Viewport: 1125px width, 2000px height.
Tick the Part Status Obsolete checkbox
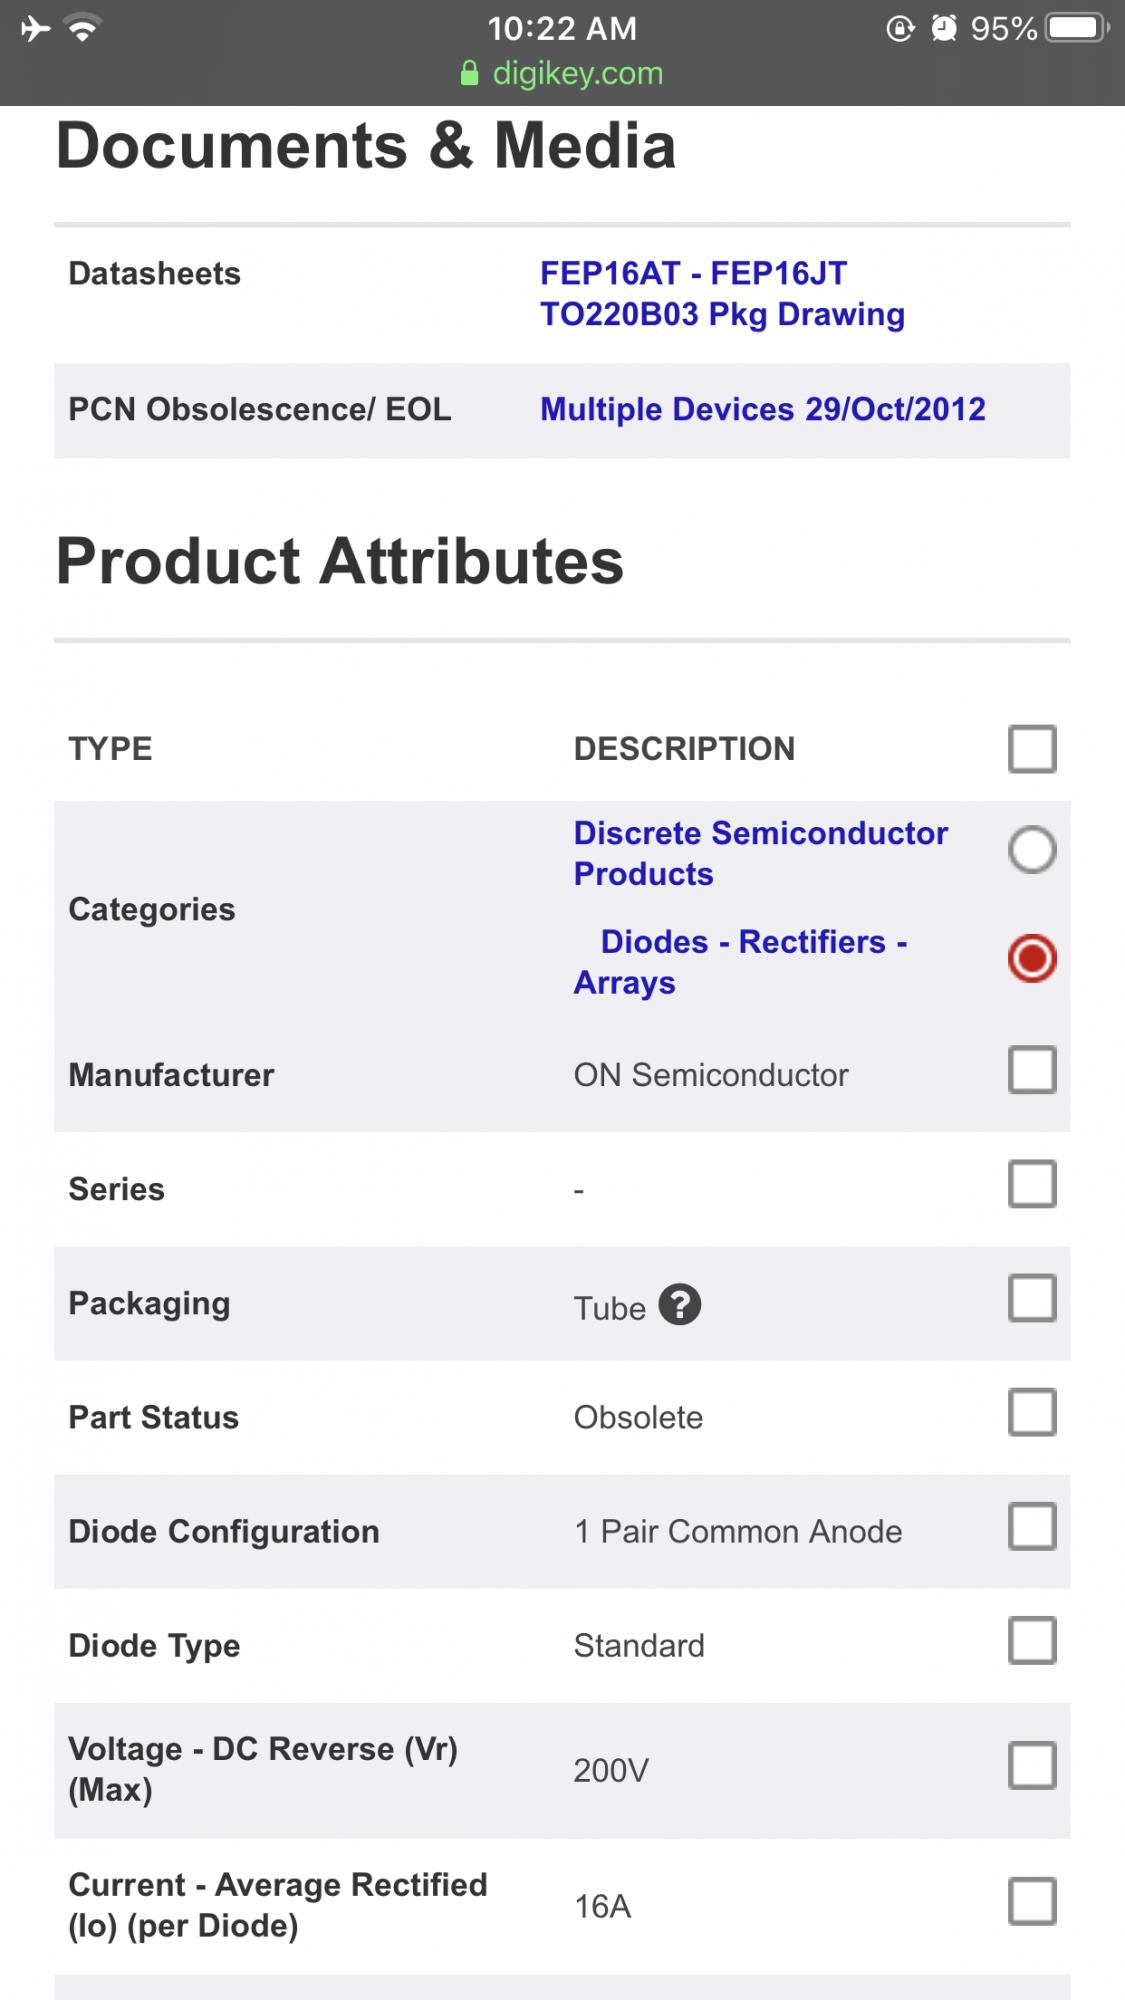click(x=1032, y=1412)
